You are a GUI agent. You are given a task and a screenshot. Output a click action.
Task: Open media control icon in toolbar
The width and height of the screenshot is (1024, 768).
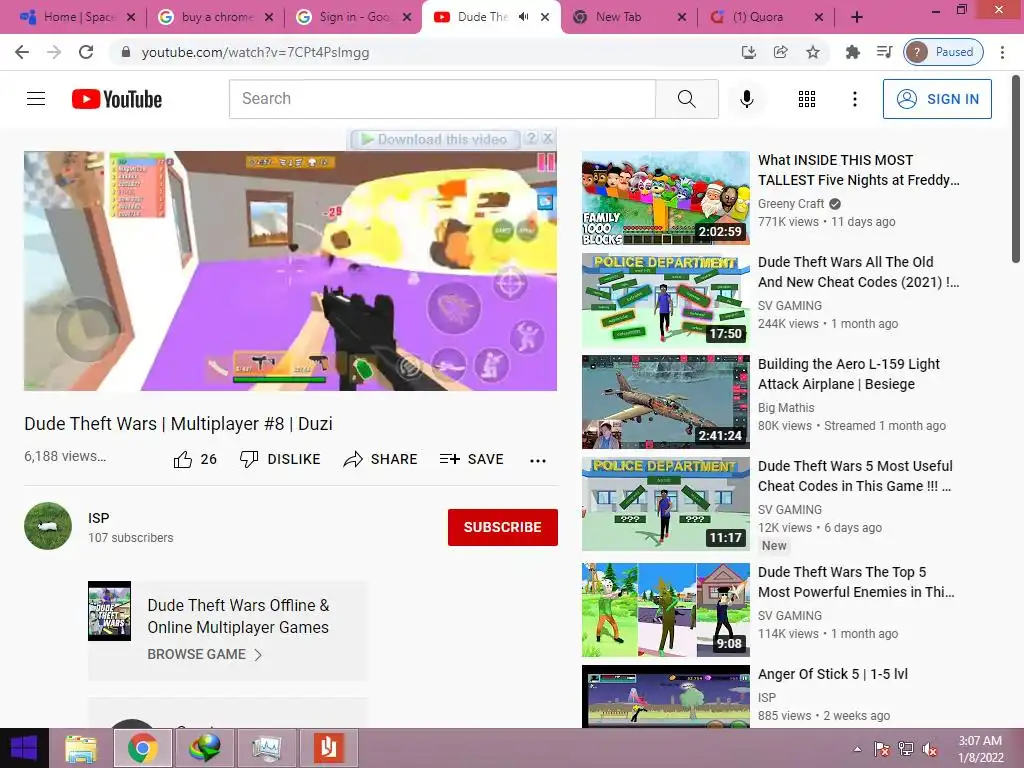[x=884, y=52]
